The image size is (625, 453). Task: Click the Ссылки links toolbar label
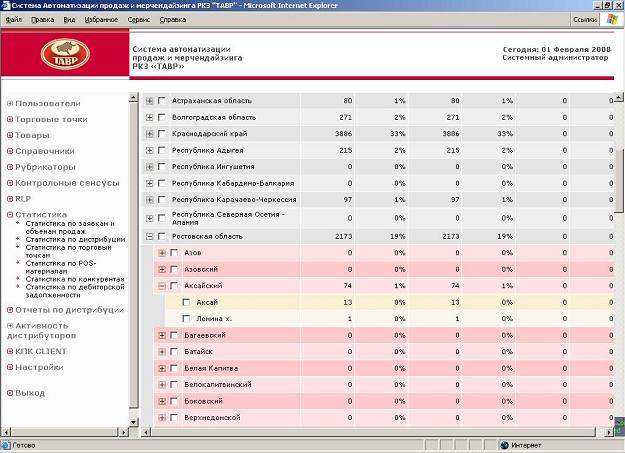point(585,20)
